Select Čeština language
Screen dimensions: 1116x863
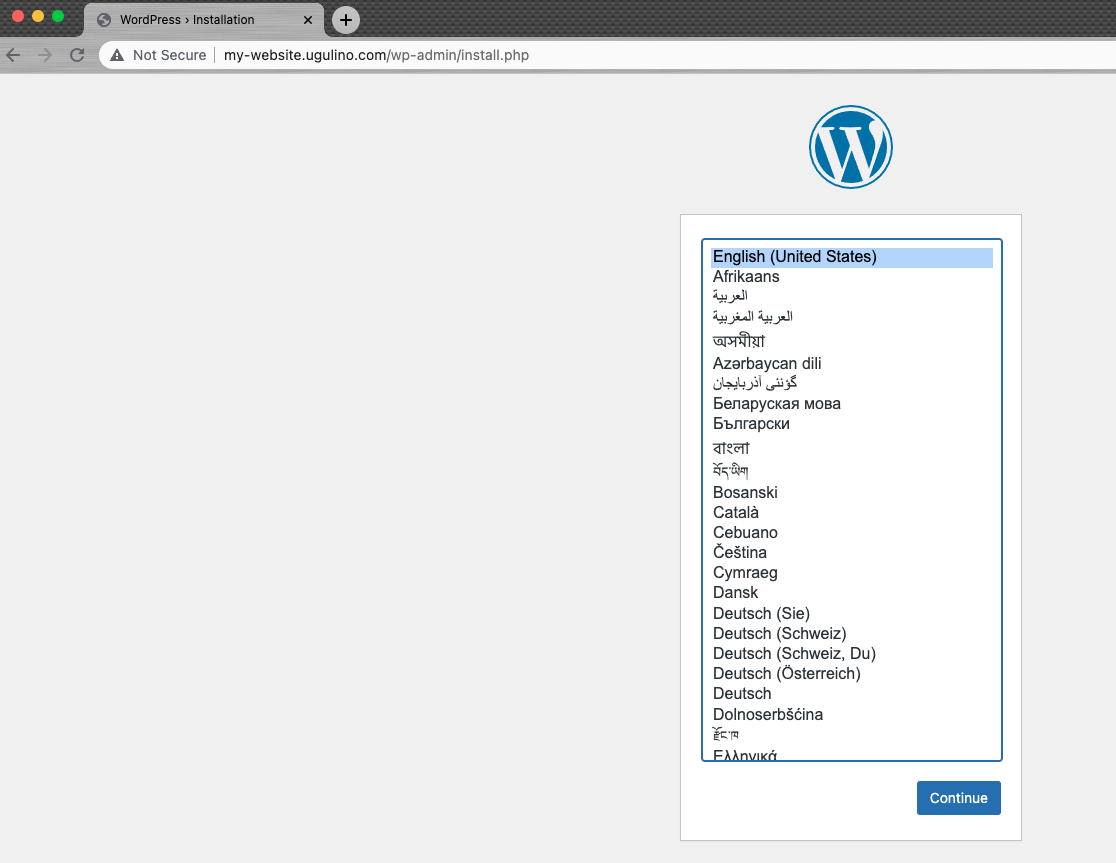[x=852, y=552]
